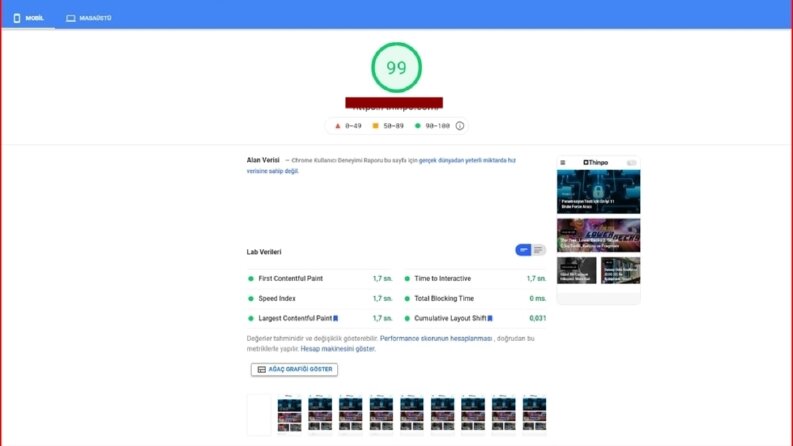
Task: Click the 'Lab Verileri' heading
Action: coord(264,252)
